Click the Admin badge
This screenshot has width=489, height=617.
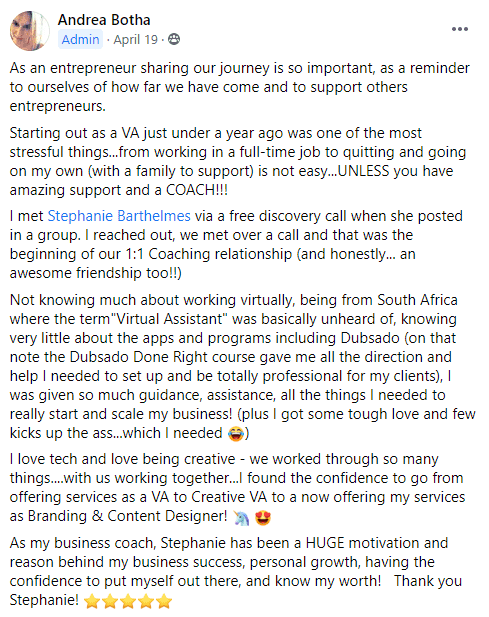(80, 39)
